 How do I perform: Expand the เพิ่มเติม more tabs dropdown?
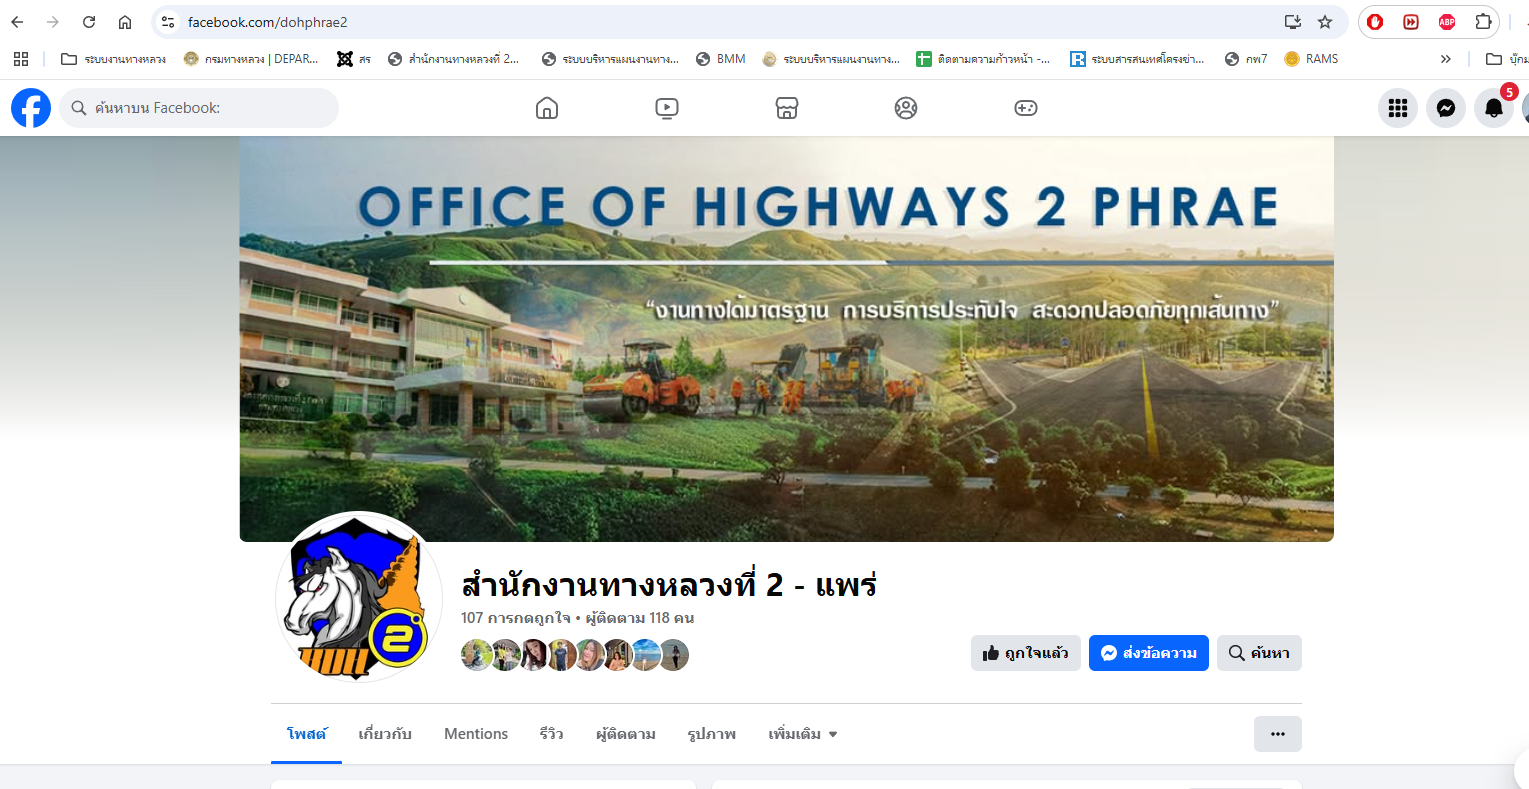[x=803, y=734]
